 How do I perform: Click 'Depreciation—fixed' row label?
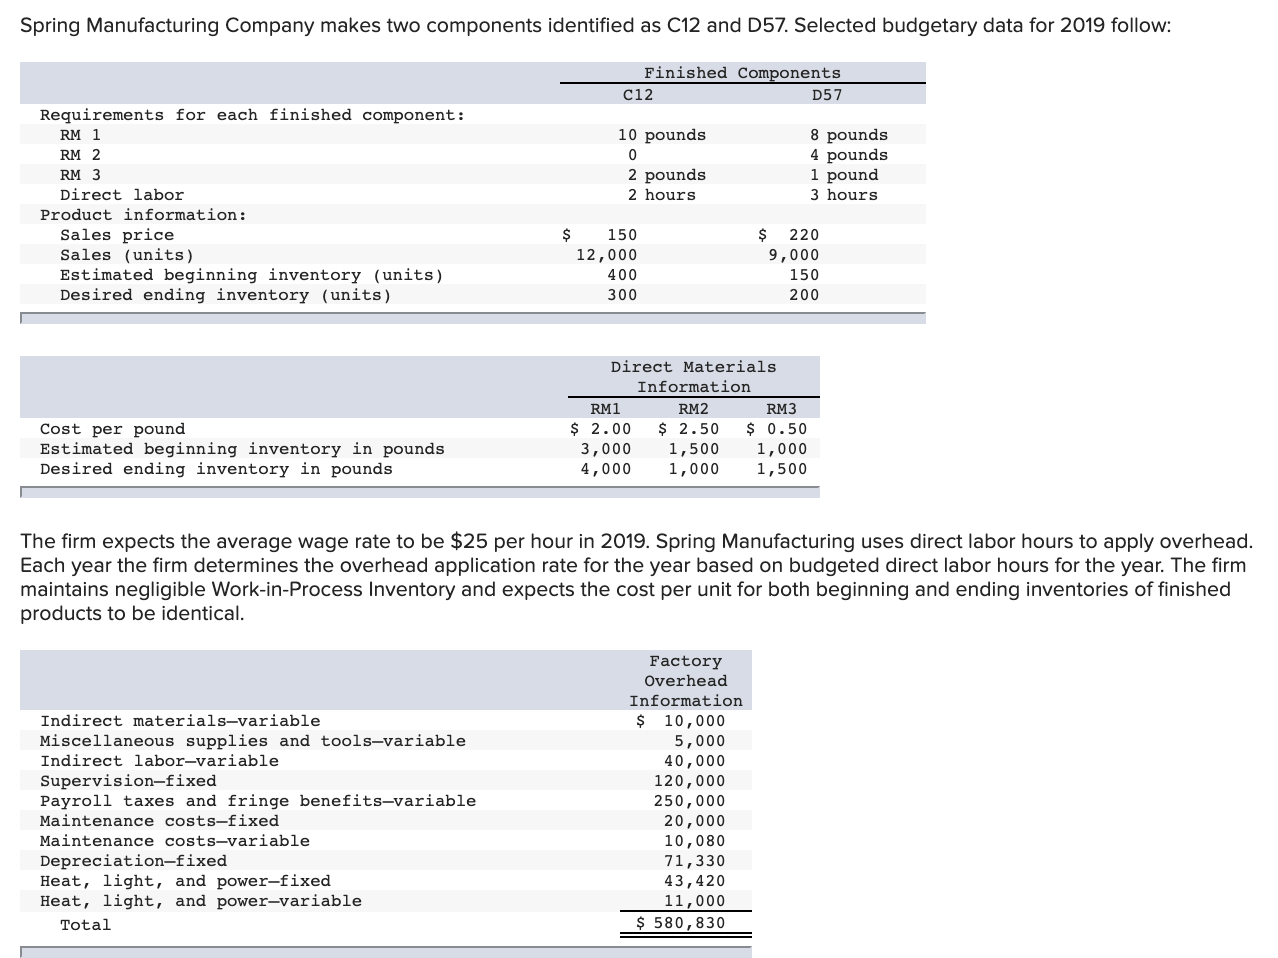[133, 861]
